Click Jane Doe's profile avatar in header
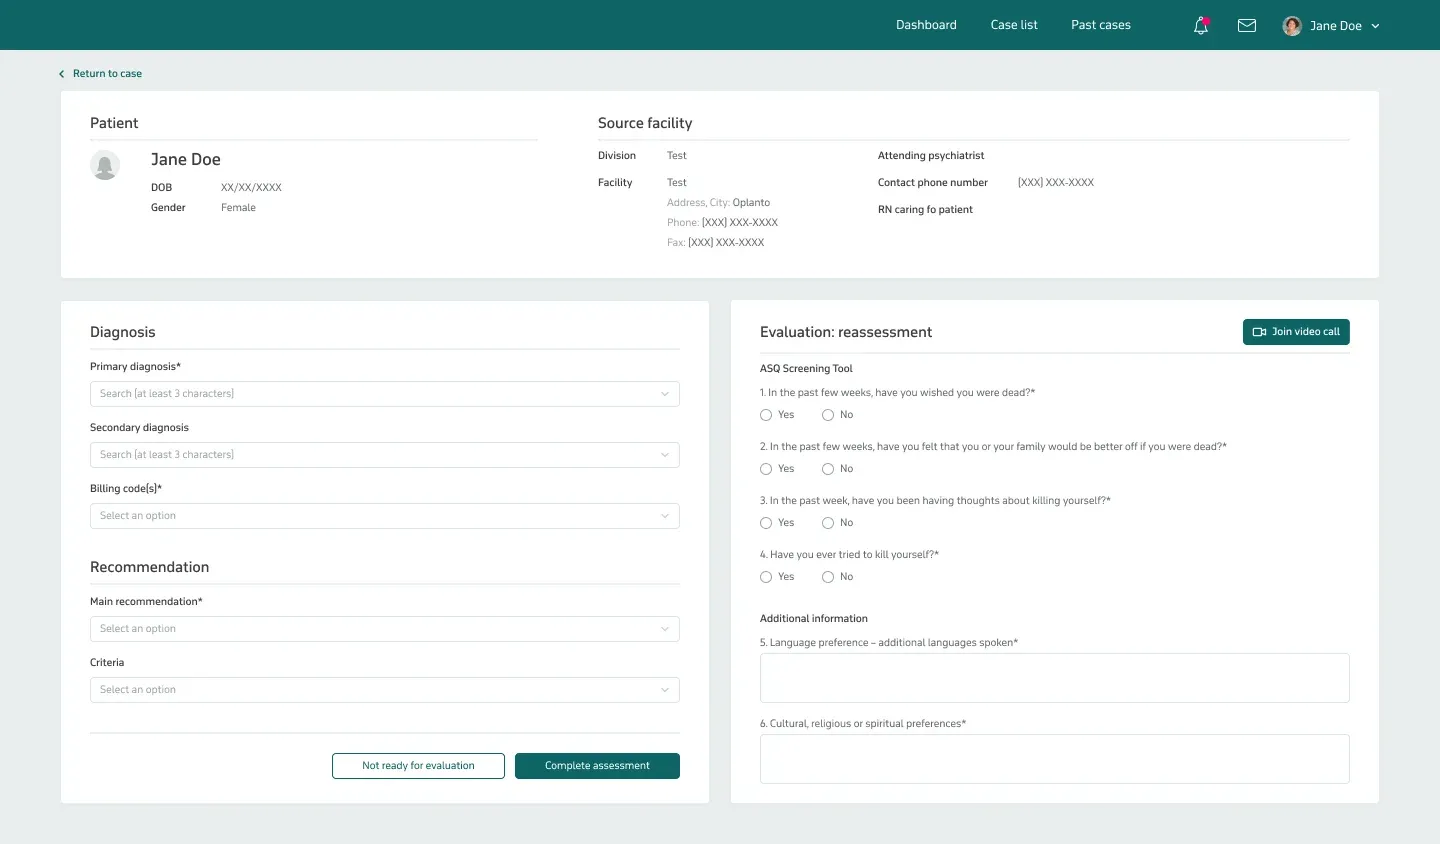This screenshot has height=844, width=1440. 1292,26
